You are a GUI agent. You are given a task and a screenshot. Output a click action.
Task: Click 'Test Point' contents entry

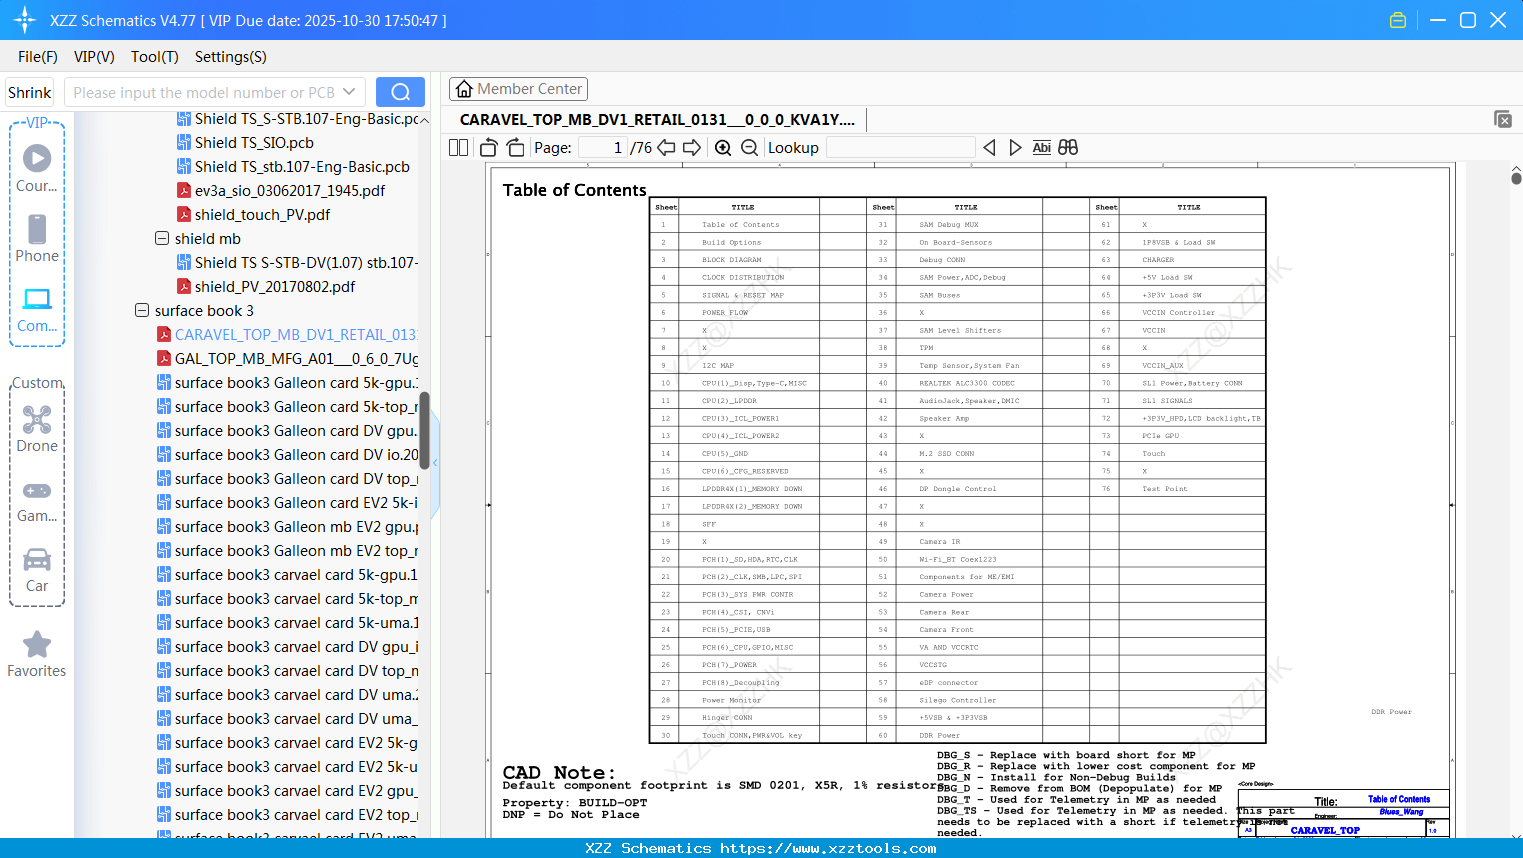tap(1165, 489)
